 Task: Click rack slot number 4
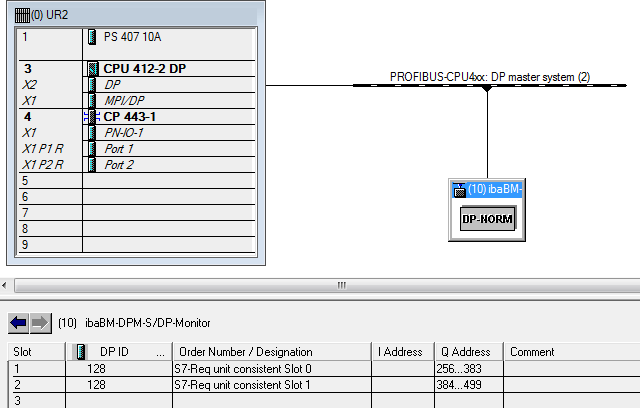(x=27, y=117)
